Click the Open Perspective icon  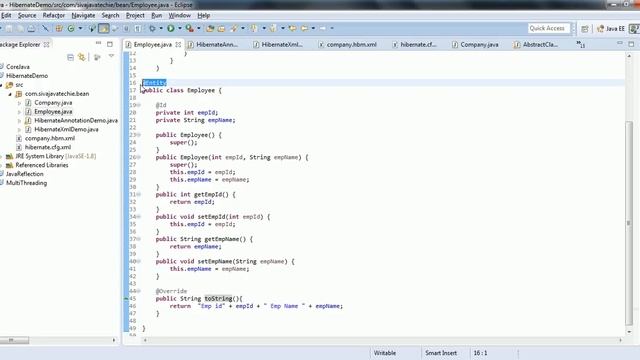pos(584,29)
